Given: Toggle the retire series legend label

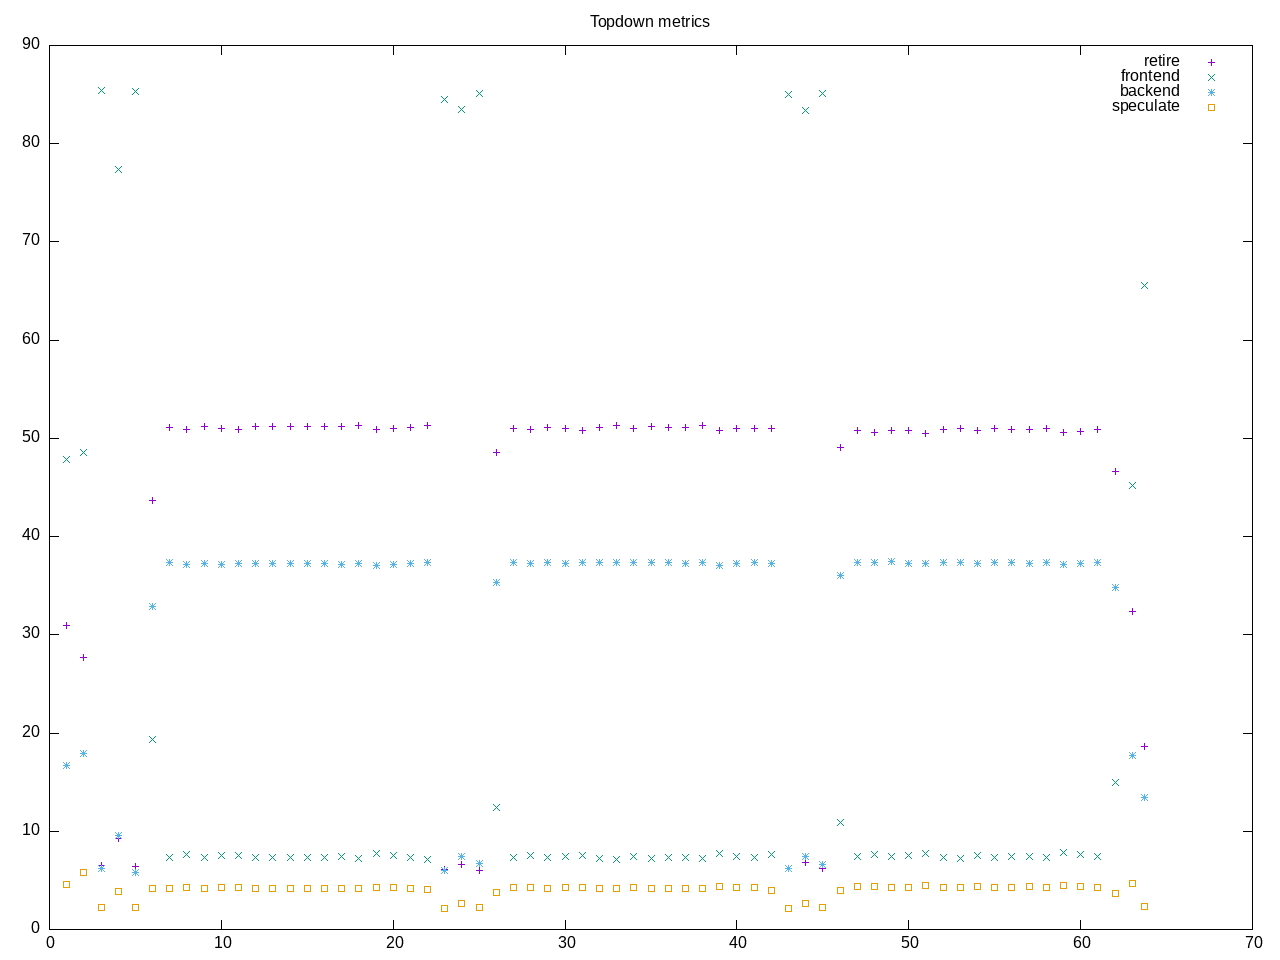Looking at the screenshot, I should (x=1161, y=61).
